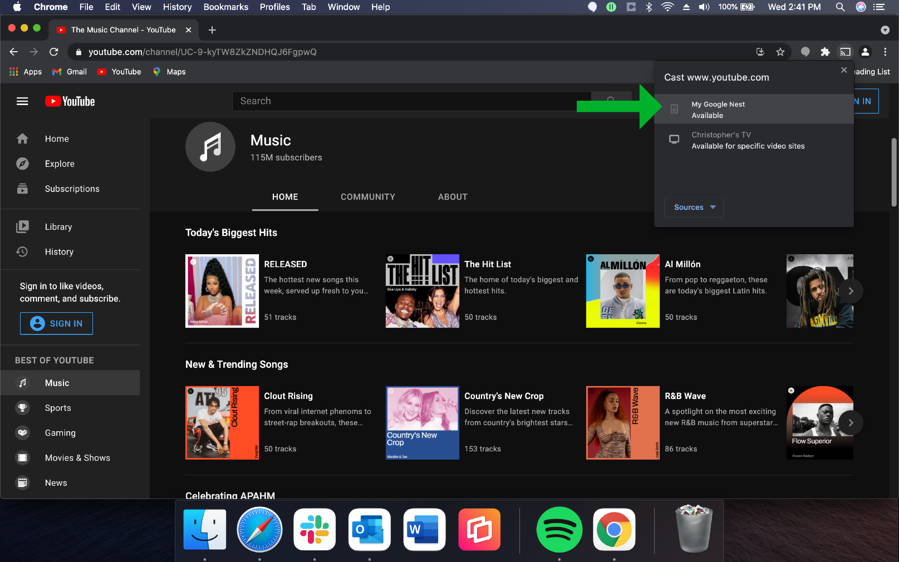Reload the page
Screen dimensions: 899x562
(54, 52)
